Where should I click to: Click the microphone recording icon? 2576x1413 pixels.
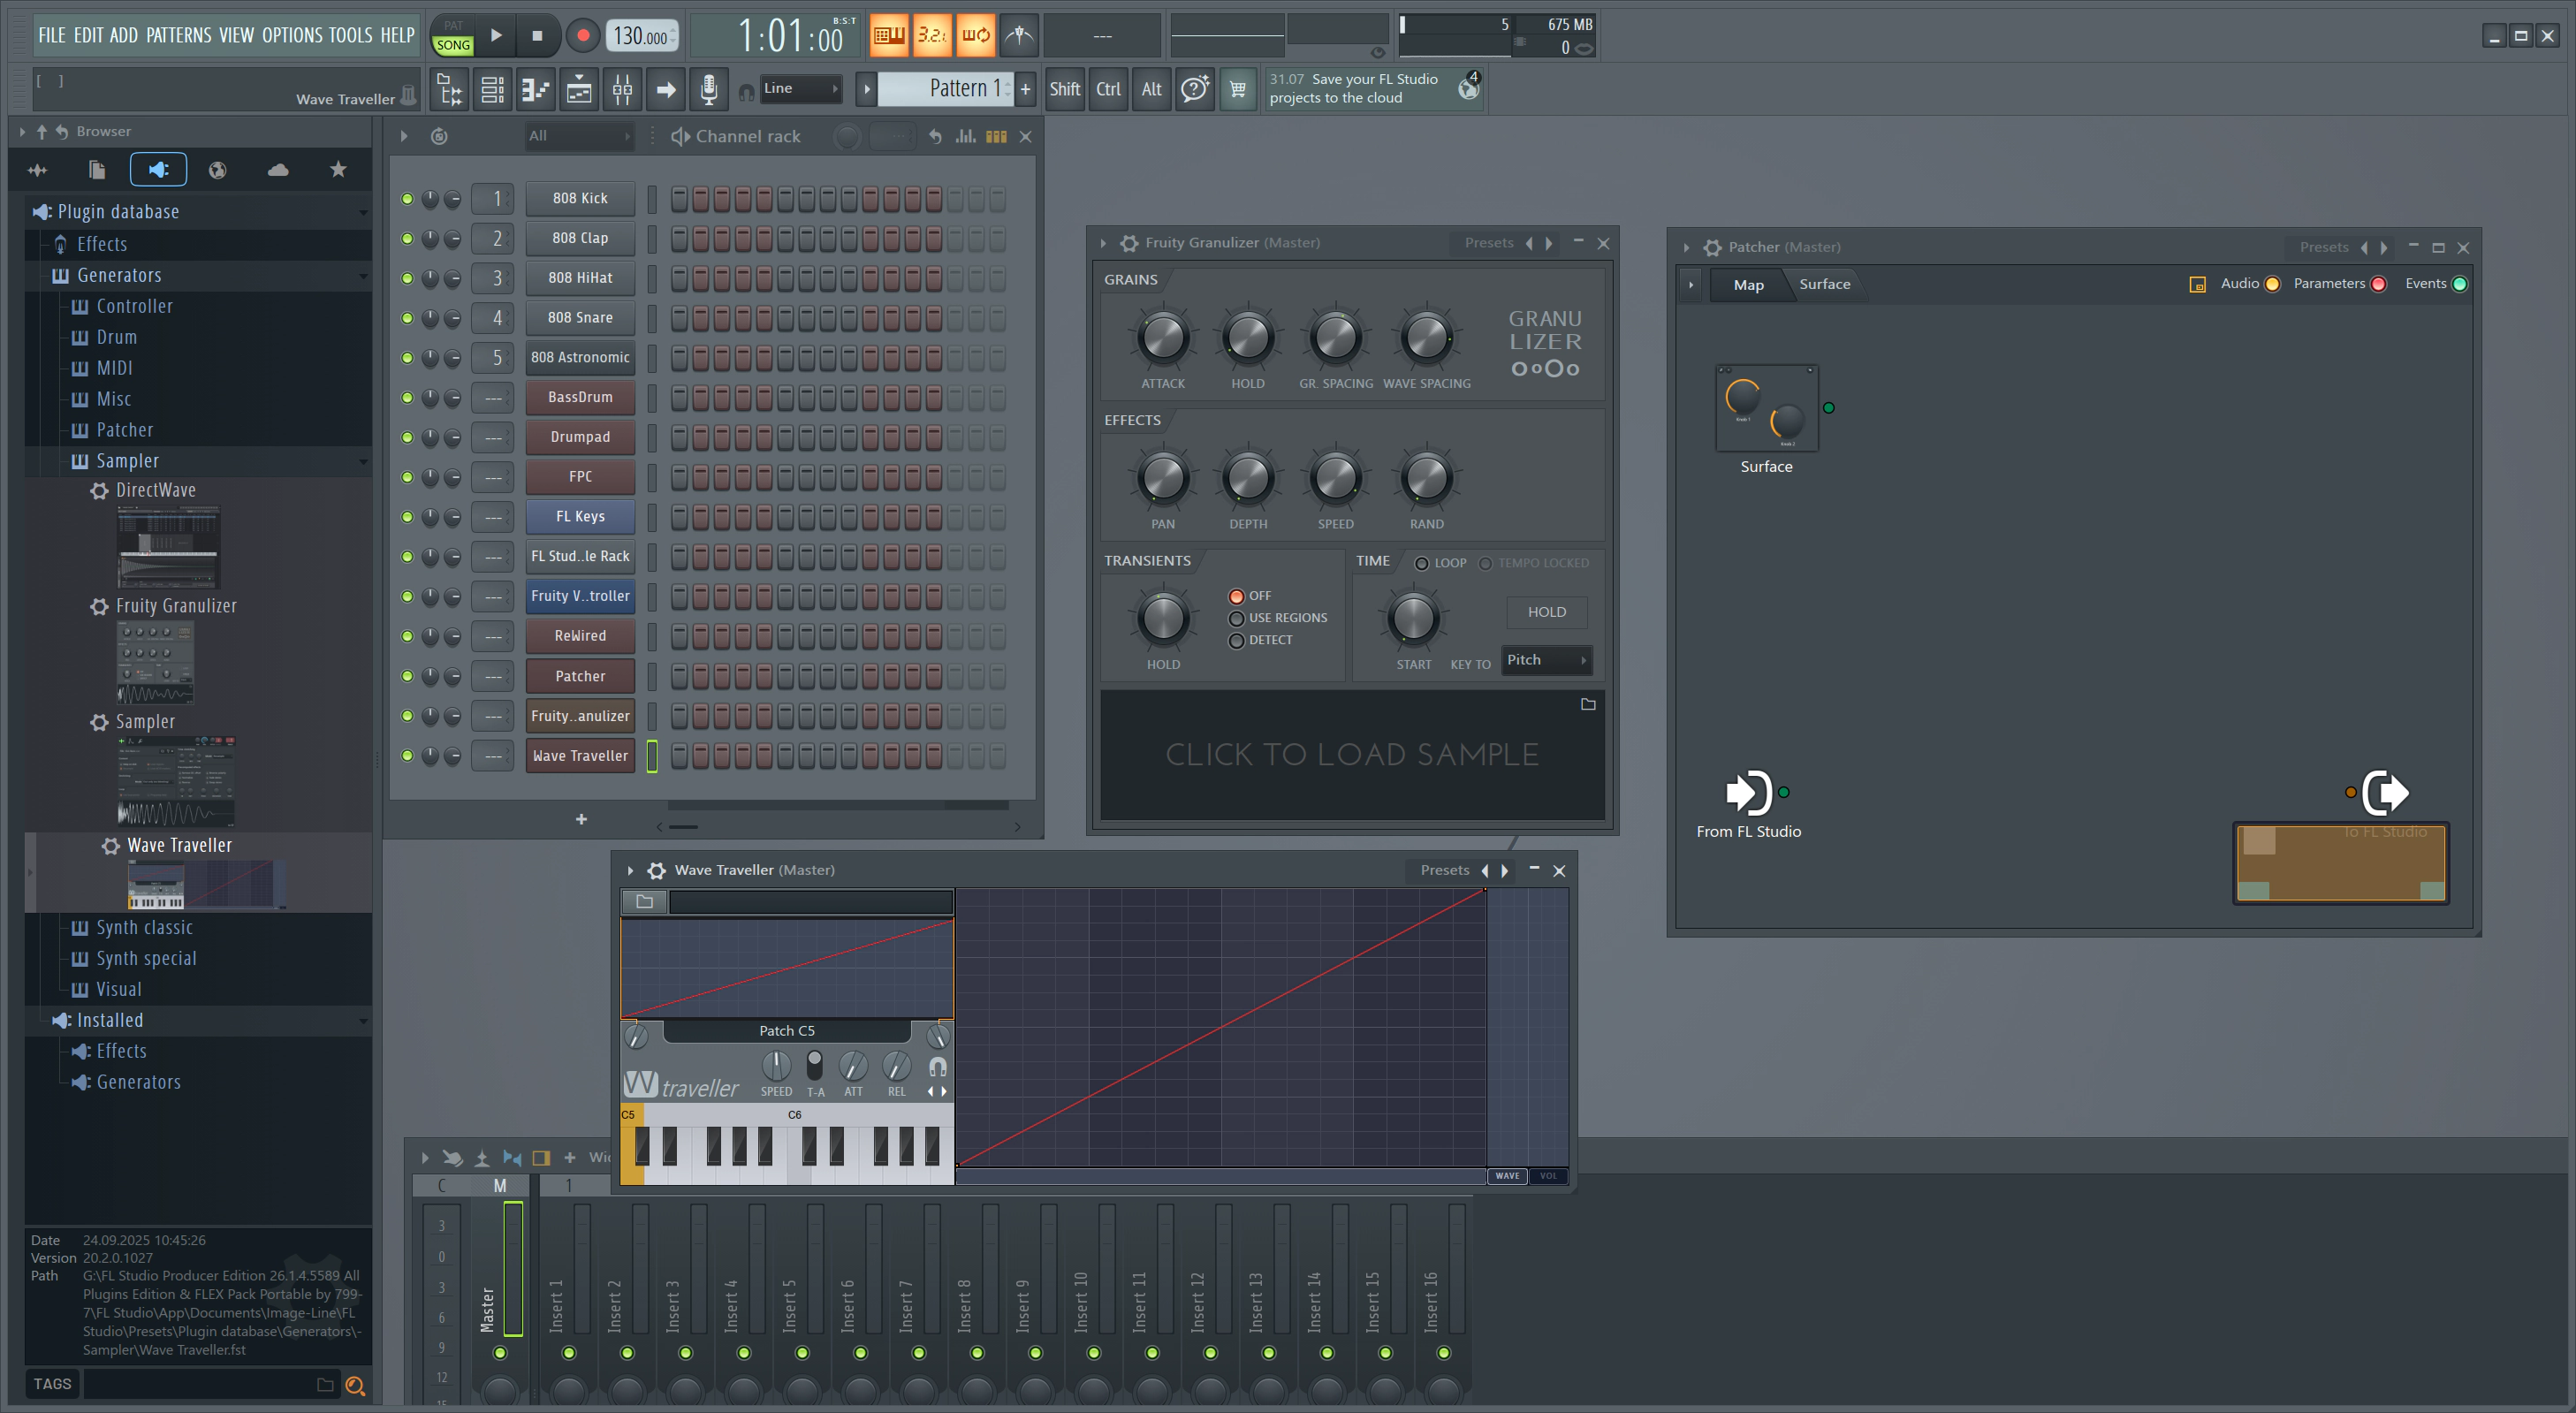click(708, 90)
